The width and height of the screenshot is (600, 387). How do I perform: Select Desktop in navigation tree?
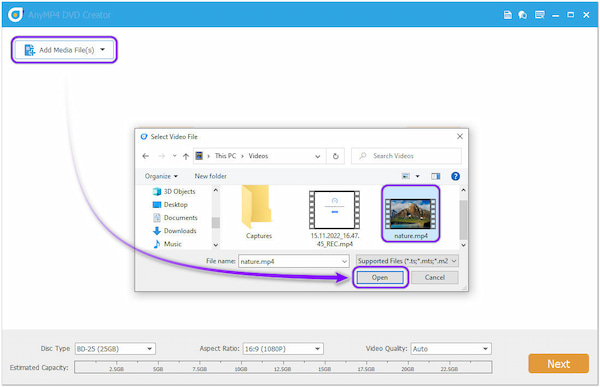[170, 205]
